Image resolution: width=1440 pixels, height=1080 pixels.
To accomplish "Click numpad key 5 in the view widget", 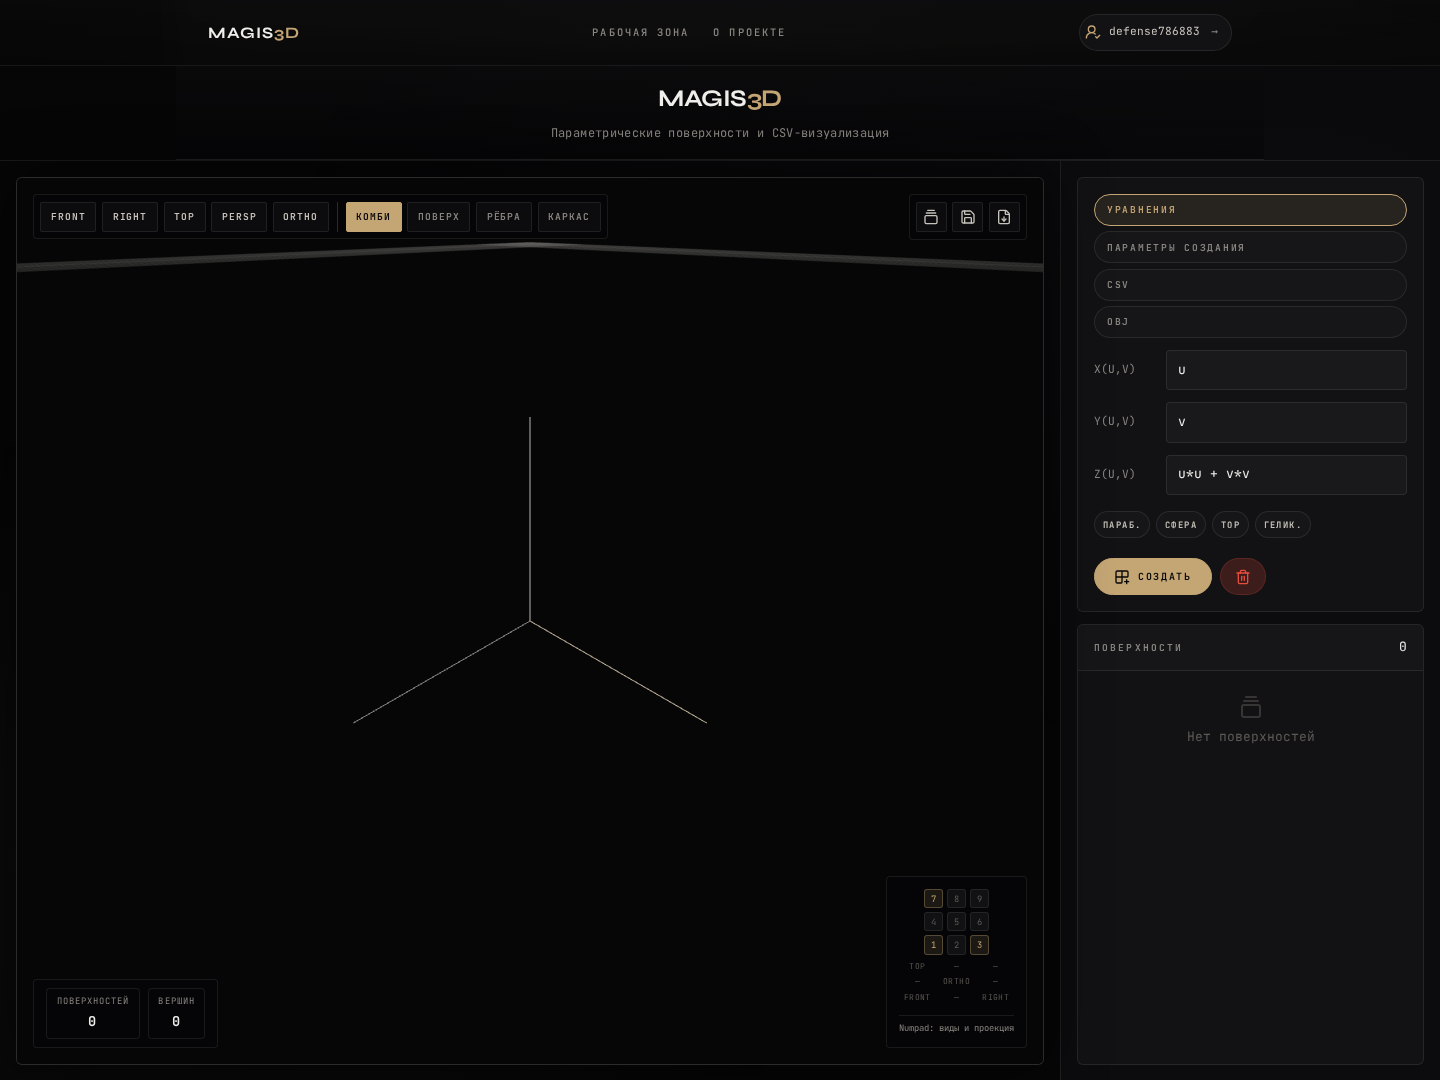I will 957,922.
